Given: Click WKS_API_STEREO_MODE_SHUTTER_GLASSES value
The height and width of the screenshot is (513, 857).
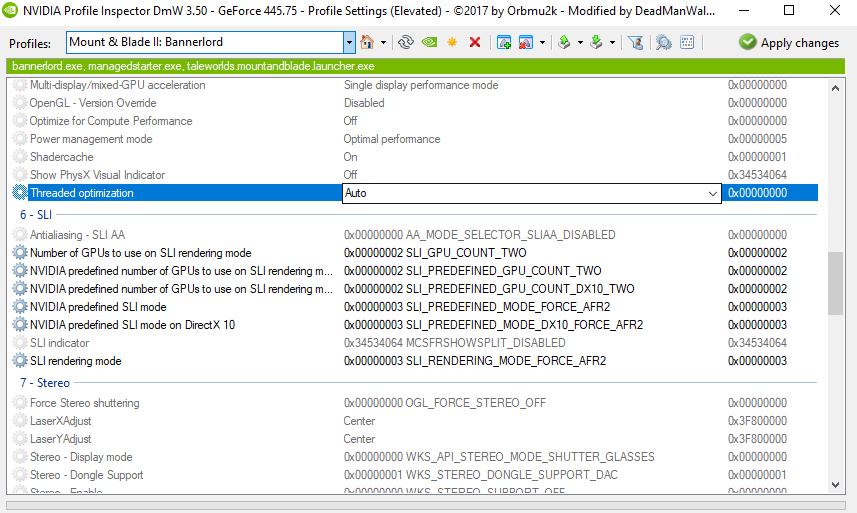Looking at the screenshot, I should [499, 457].
